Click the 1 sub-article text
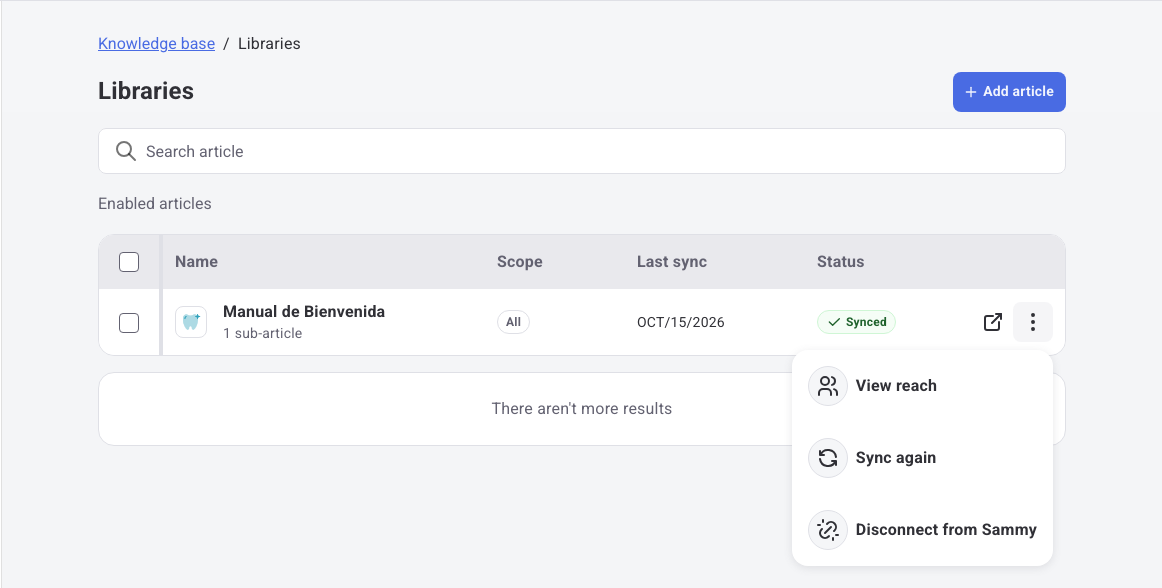This screenshot has height=588, width=1162. [x=262, y=333]
